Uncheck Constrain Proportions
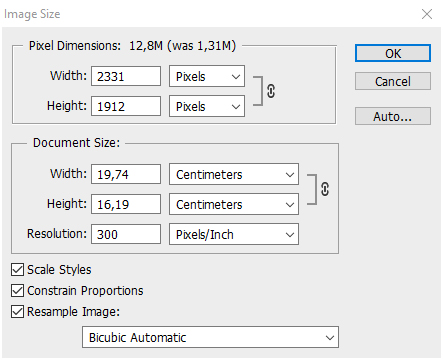444x360 pixels. [17, 291]
